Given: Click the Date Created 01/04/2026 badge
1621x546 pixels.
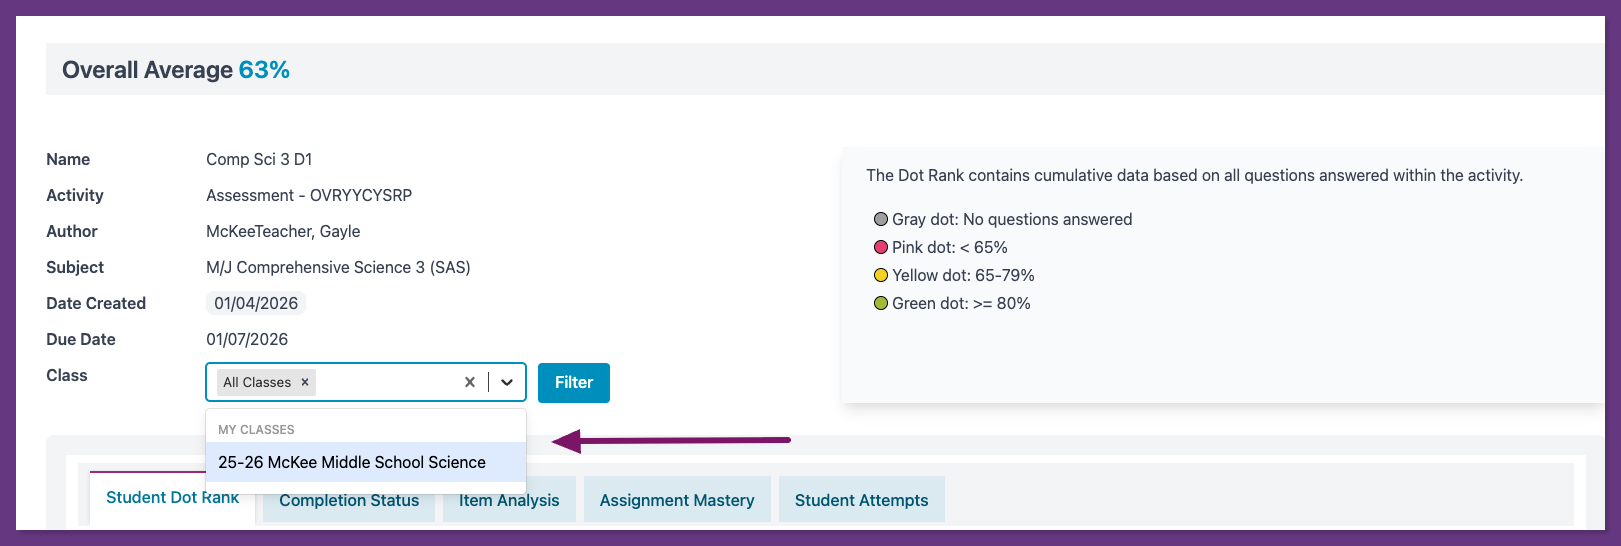Looking at the screenshot, I should point(256,303).
